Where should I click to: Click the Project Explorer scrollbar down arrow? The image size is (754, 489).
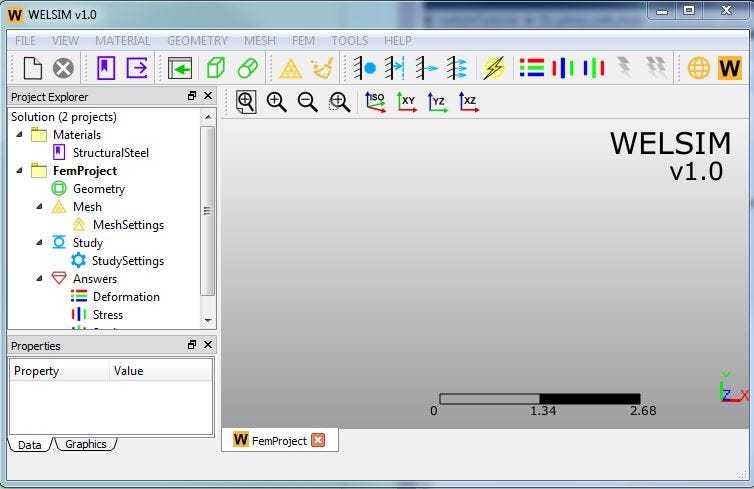pos(208,320)
